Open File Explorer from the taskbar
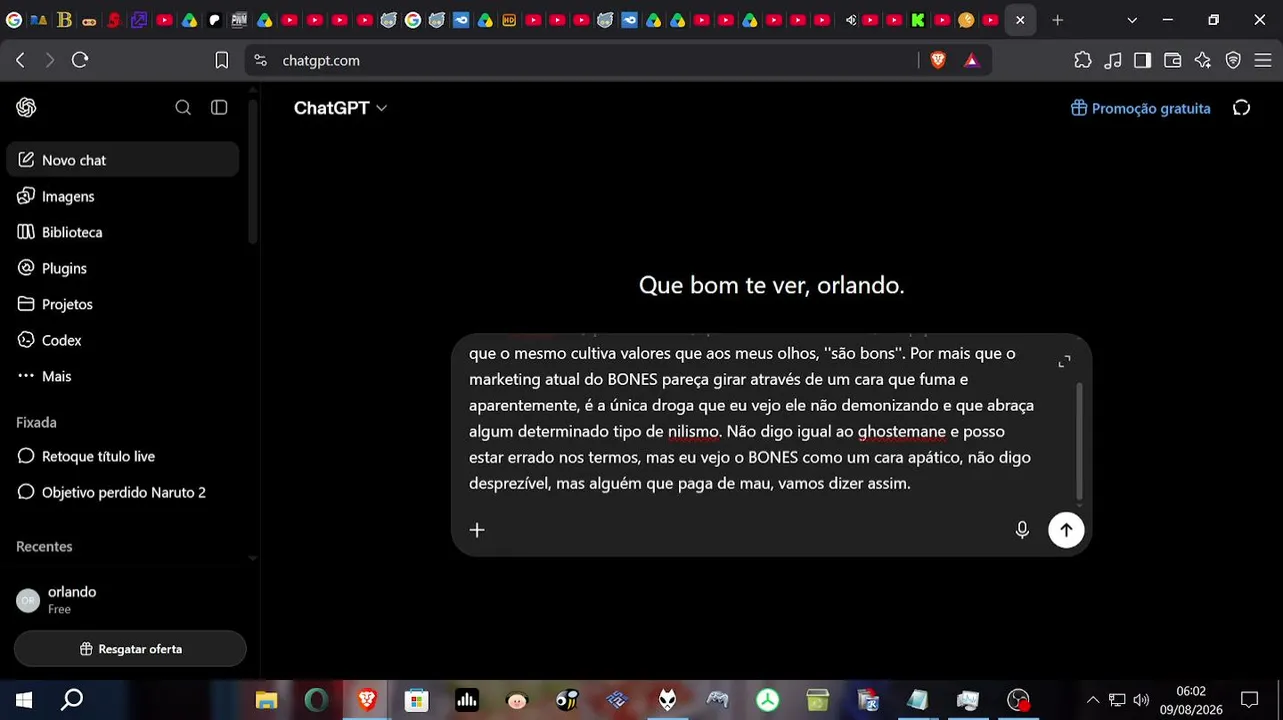 266,700
